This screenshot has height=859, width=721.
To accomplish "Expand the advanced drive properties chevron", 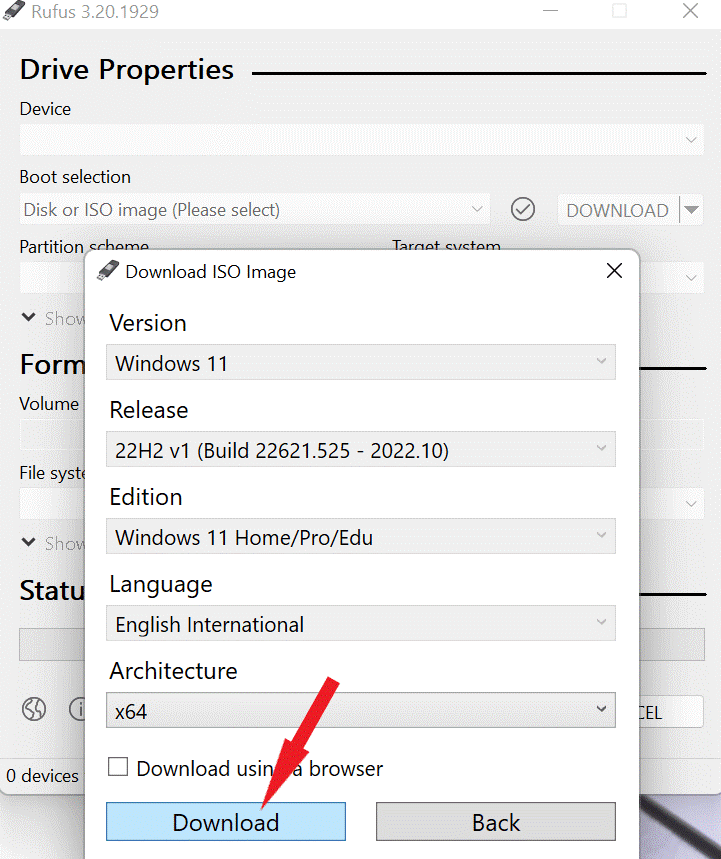I will coord(28,317).
